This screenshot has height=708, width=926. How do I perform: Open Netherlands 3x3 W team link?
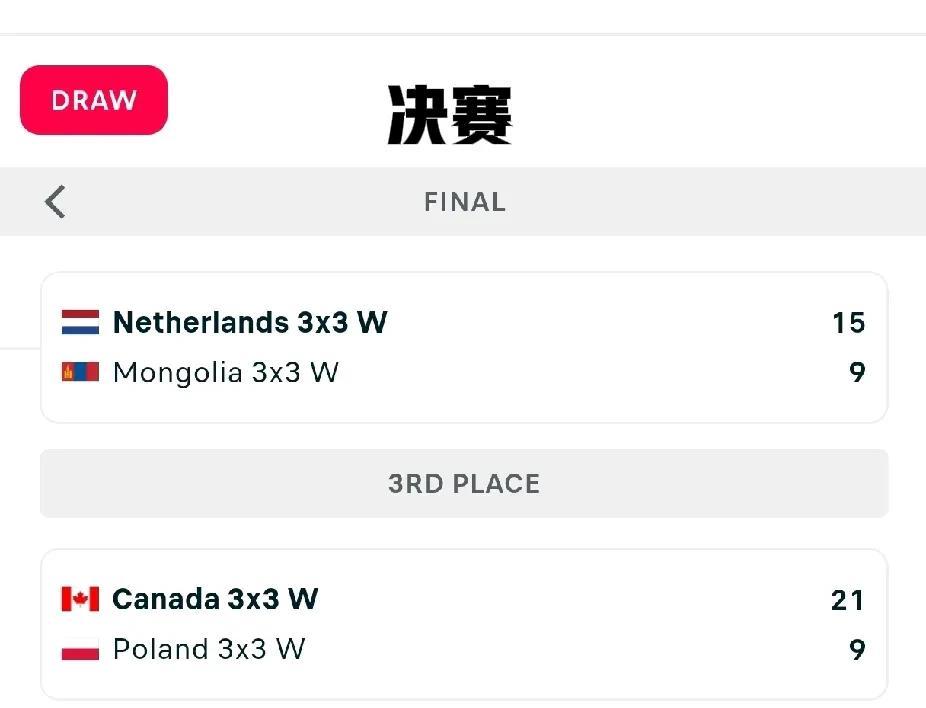tap(250, 322)
